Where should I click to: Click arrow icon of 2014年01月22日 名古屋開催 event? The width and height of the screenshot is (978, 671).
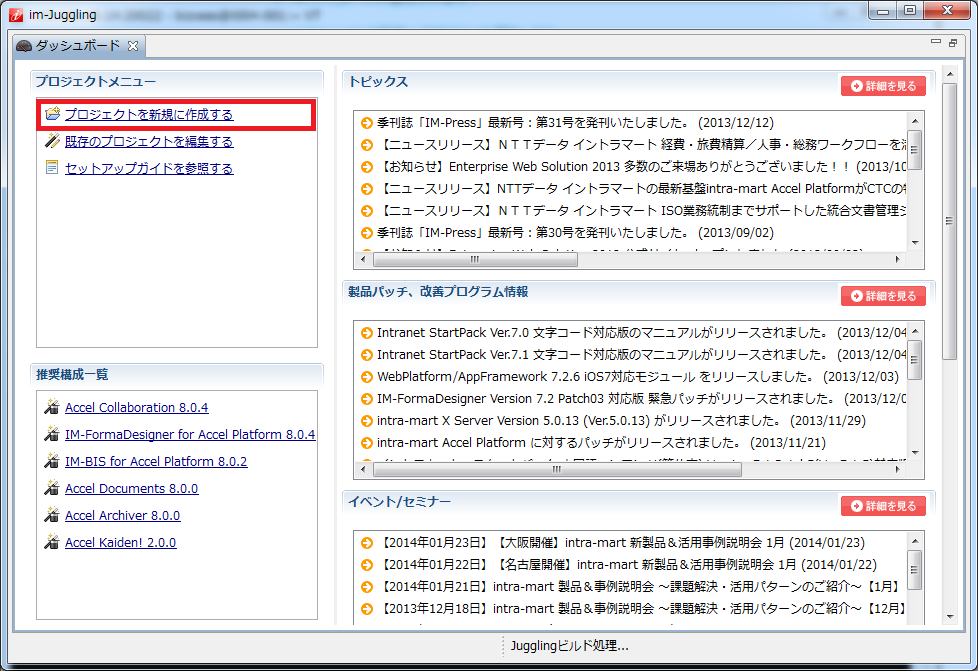(367, 565)
